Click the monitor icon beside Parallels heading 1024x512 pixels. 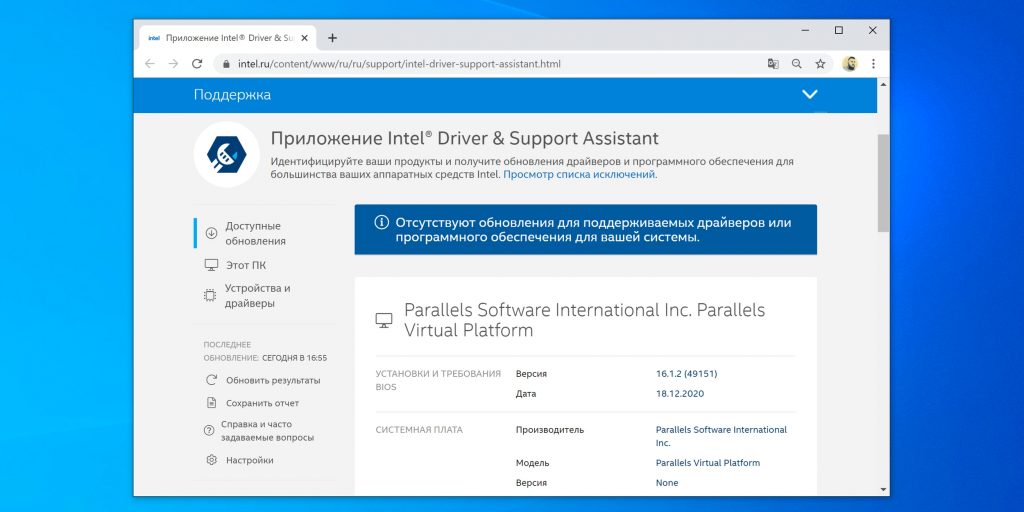(x=384, y=320)
